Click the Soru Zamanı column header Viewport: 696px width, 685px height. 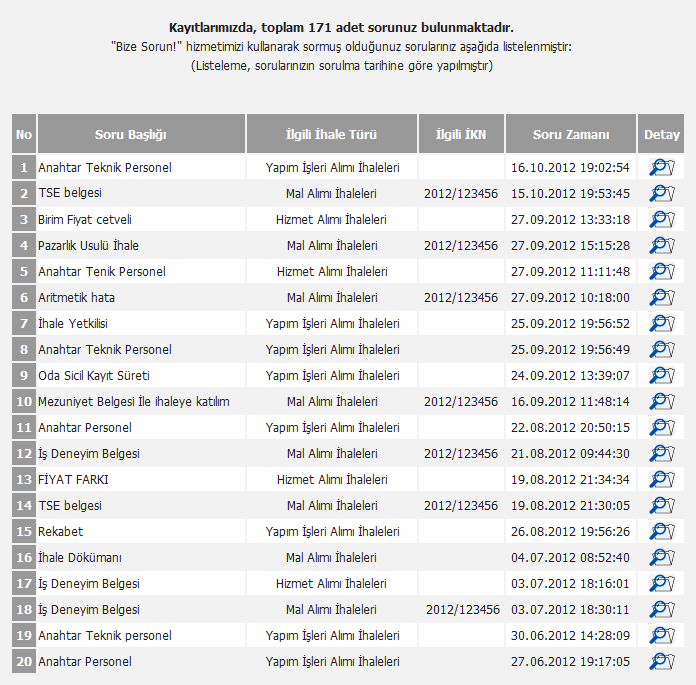(571, 134)
